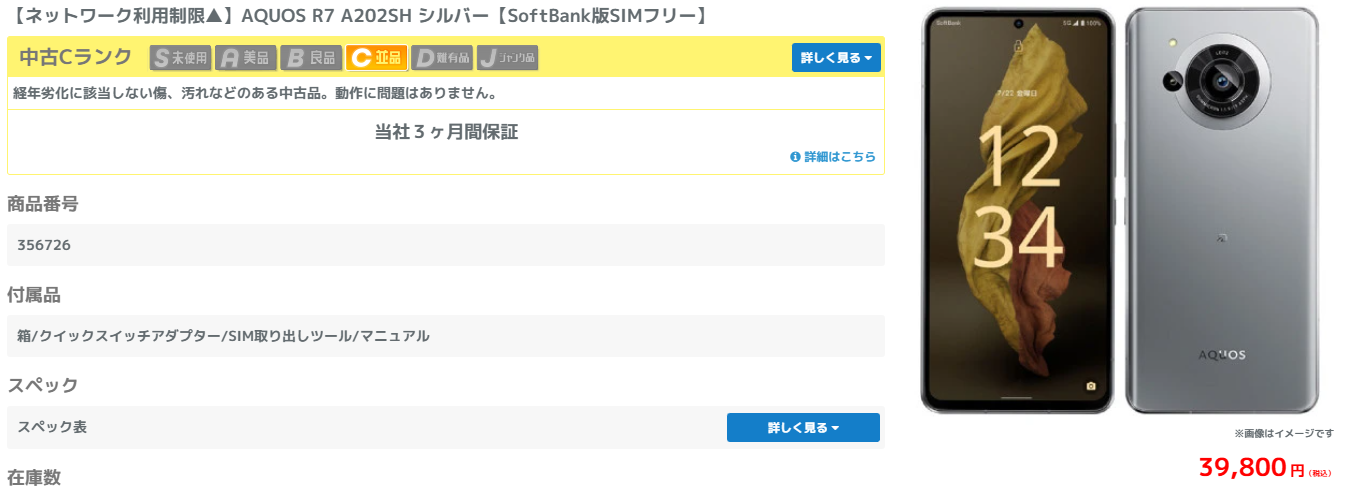Click the product number 356726 field
The width and height of the screenshot is (1351, 486).
pyautogui.click(x=44, y=245)
